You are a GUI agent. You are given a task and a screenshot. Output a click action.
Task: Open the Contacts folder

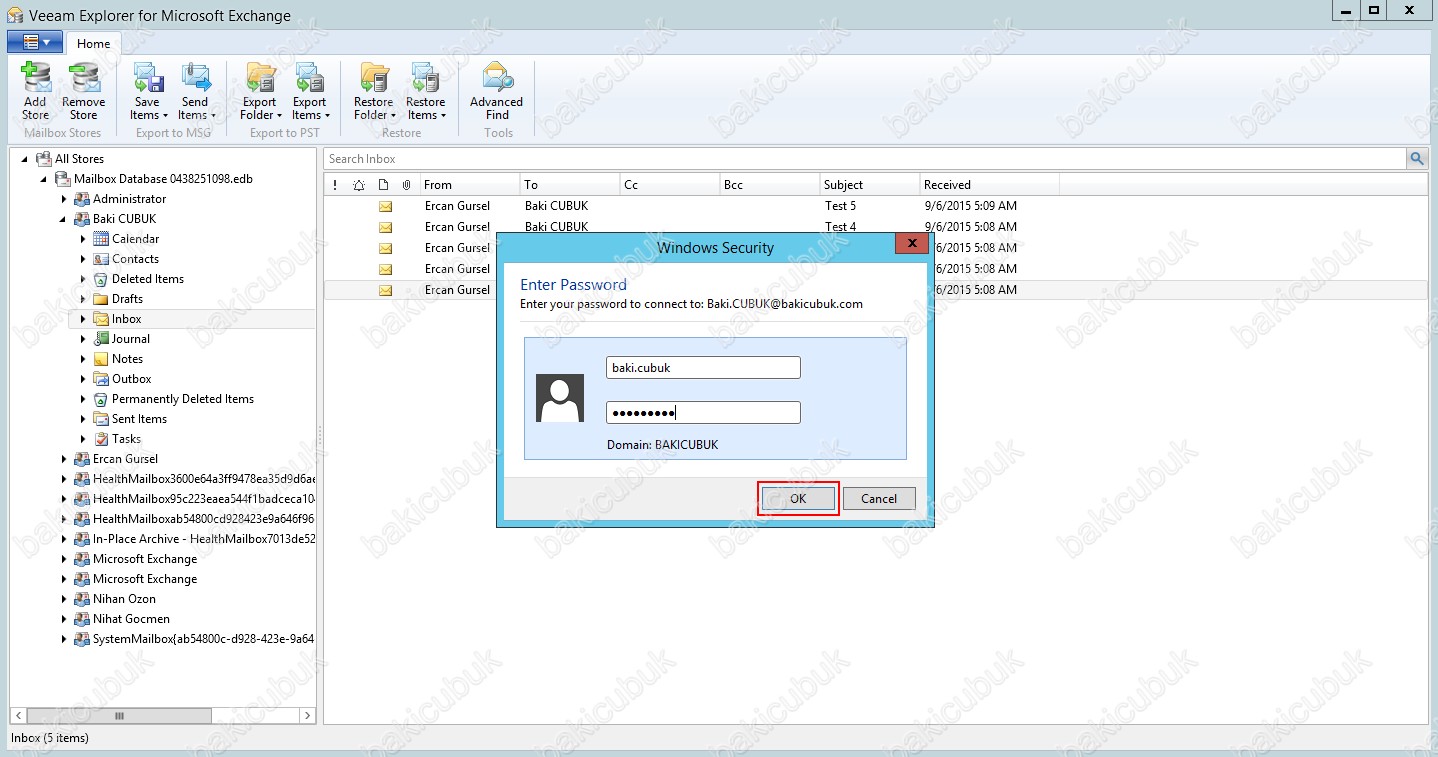(x=135, y=258)
